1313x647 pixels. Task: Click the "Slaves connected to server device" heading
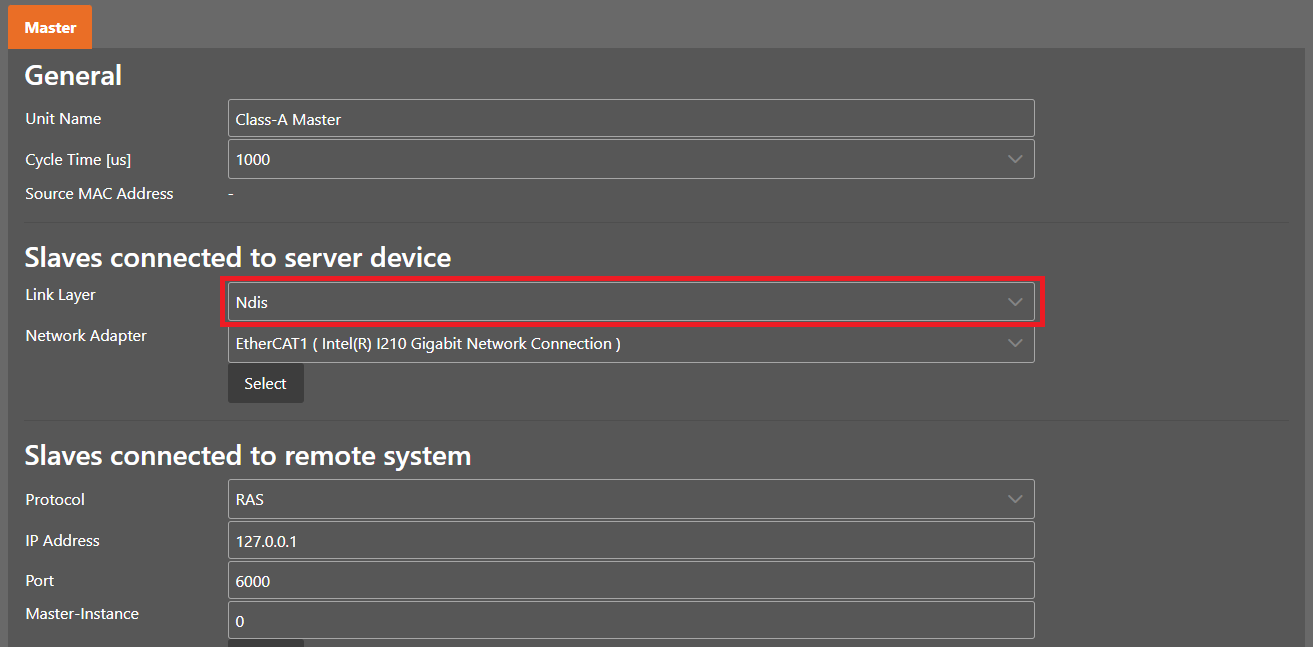237,257
